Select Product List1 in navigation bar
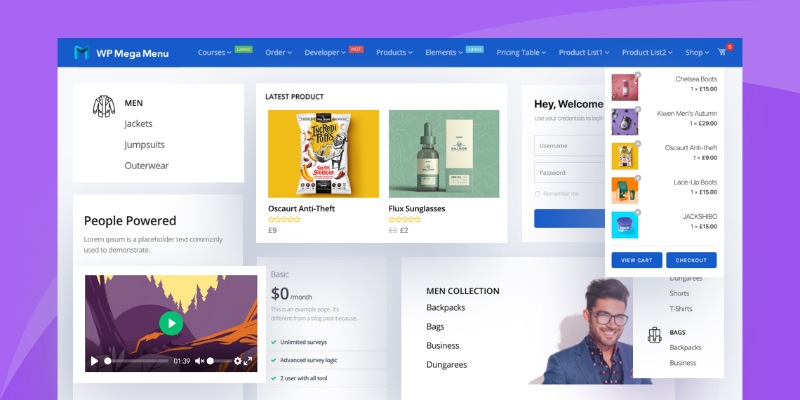 click(583, 52)
